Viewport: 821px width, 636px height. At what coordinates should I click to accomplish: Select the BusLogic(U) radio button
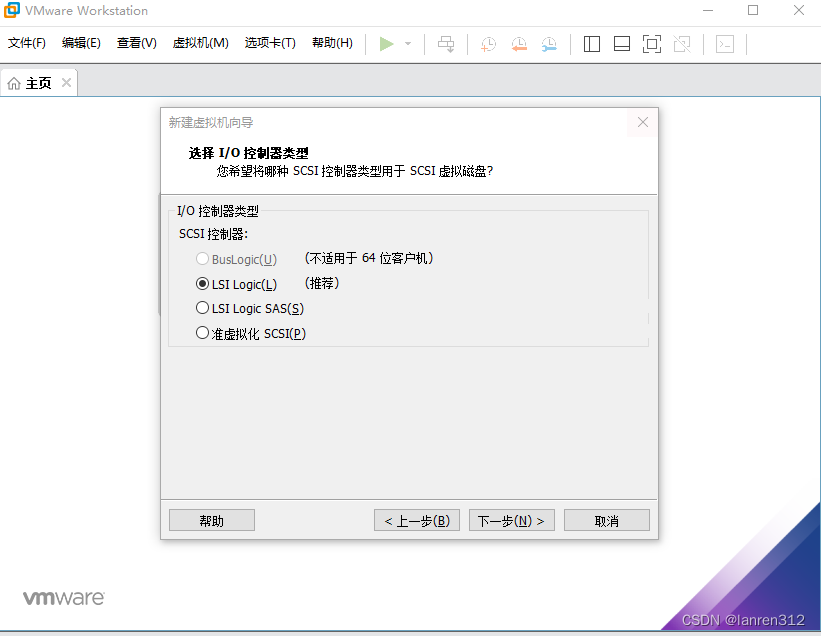202,259
